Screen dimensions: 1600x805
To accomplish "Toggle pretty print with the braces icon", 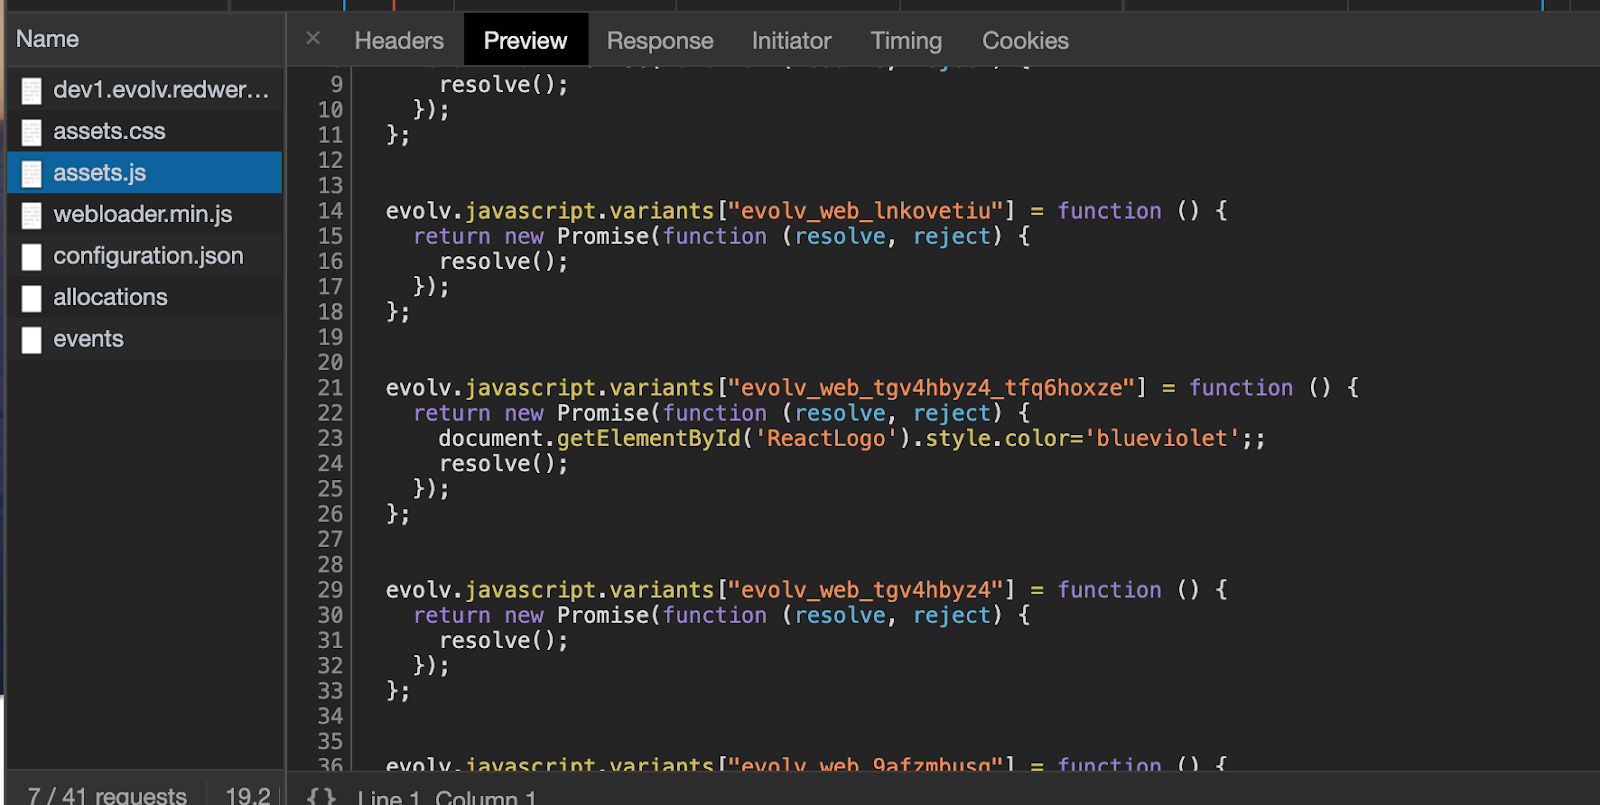I will [x=321, y=797].
